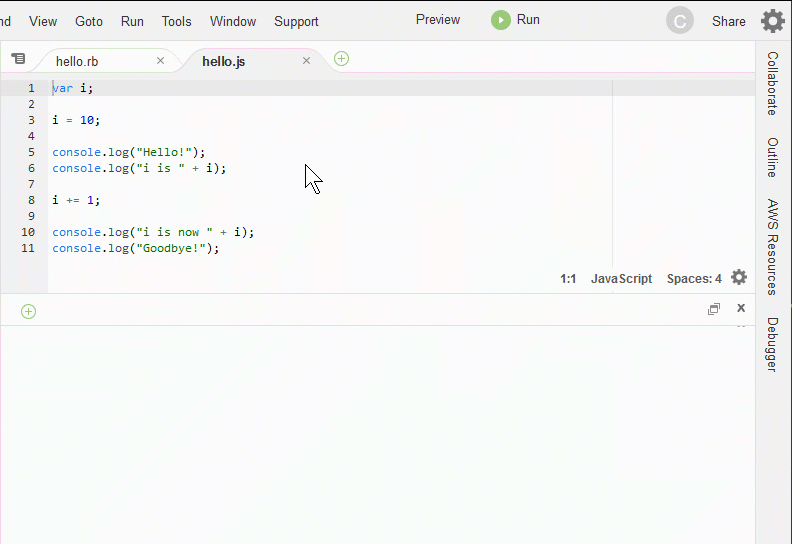Open JavaScript language mode selector
The width and height of the screenshot is (792, 544).
pos(621,279)
